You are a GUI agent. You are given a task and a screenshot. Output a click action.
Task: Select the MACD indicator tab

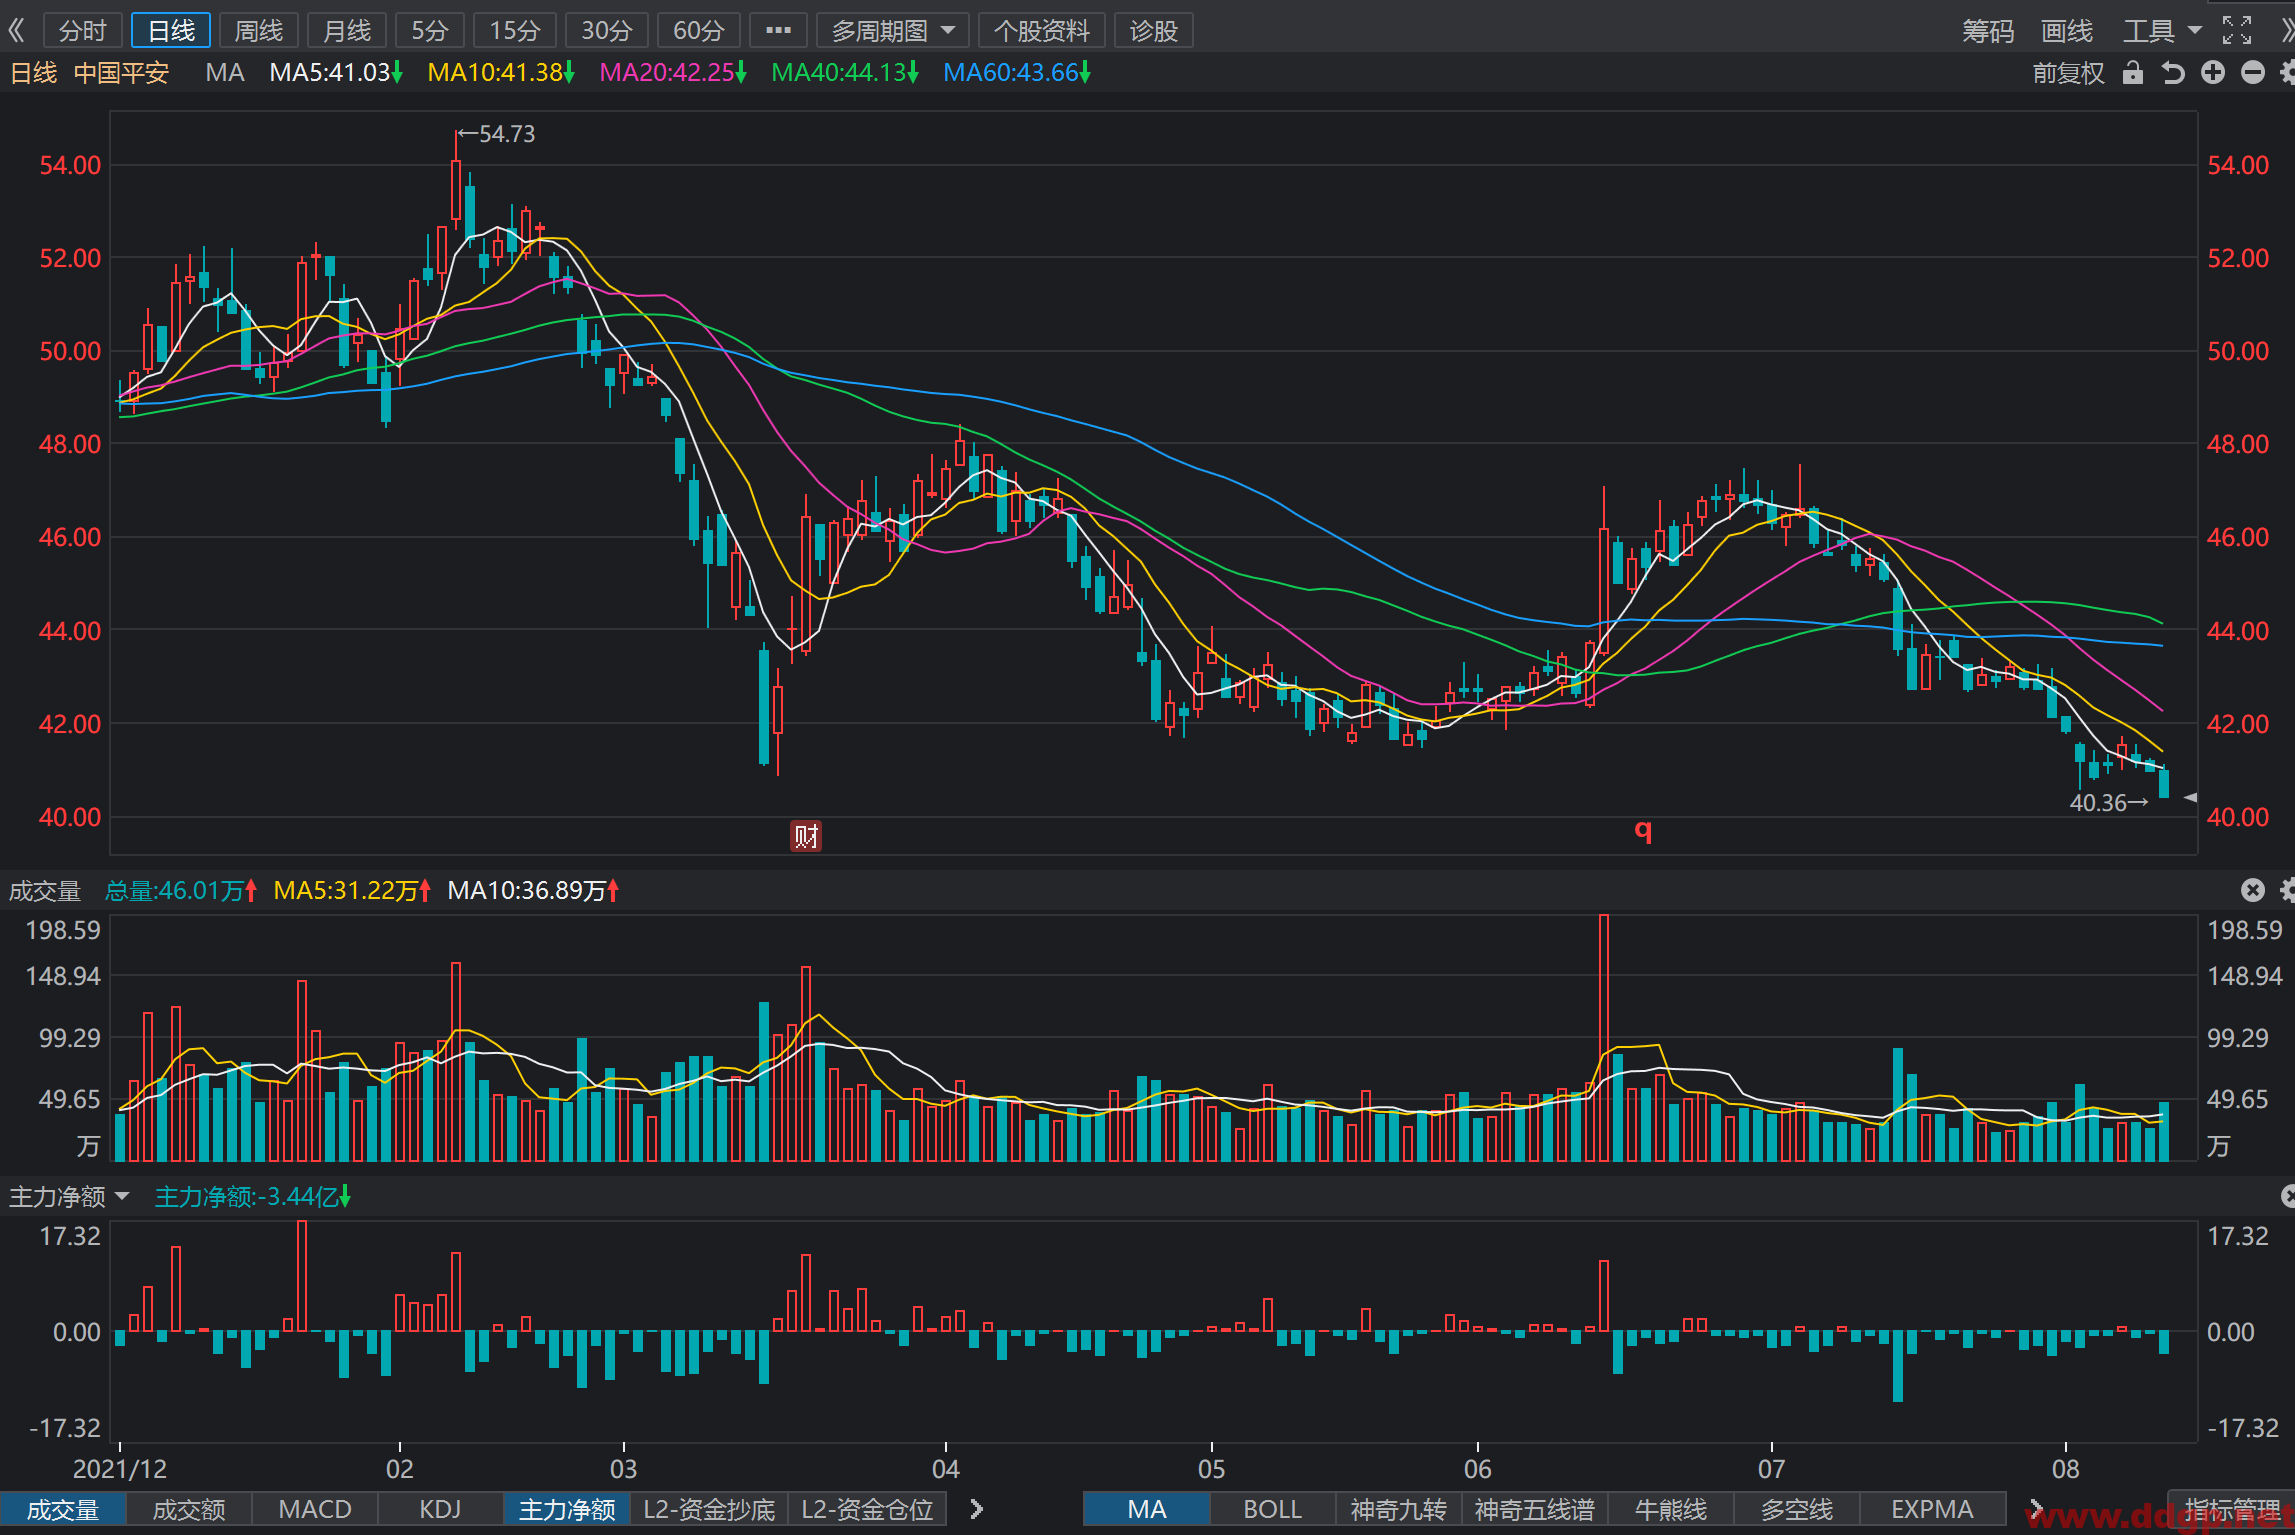pyautogui.click(x=314, y=1509)
